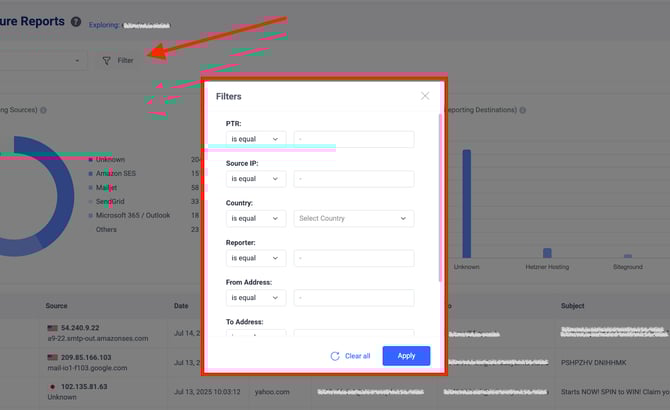
Task: Click the yahoo.com cell
Action: point(272,392)
